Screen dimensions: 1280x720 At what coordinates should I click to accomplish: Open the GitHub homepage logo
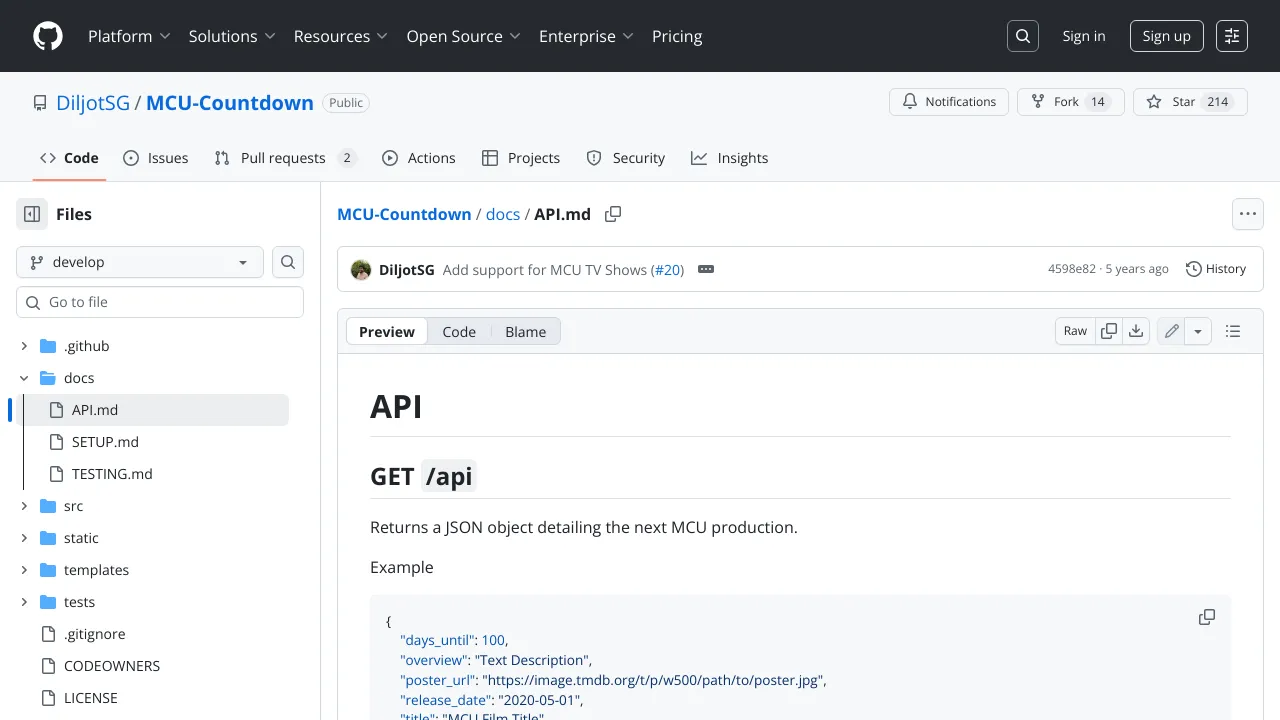(48, 36)
